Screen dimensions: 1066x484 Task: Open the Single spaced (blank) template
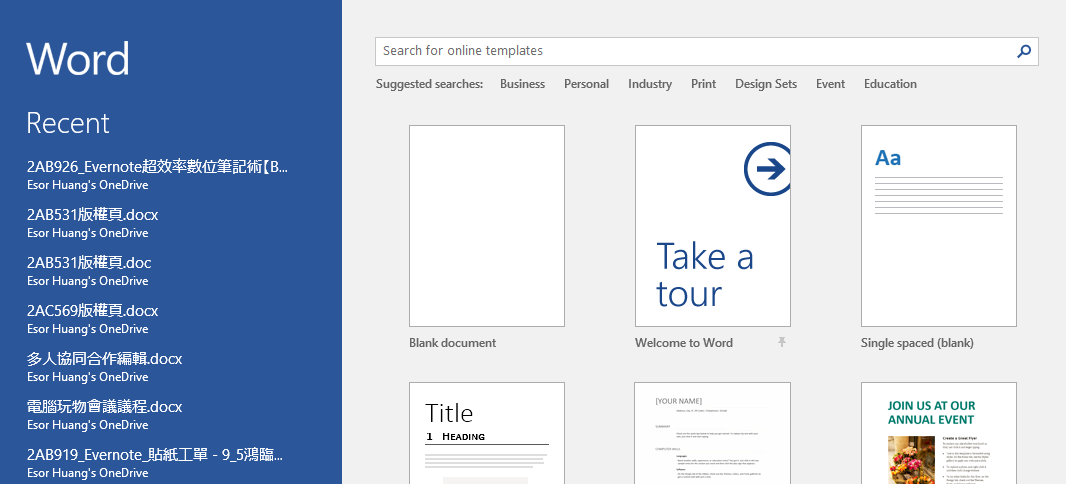939,226
